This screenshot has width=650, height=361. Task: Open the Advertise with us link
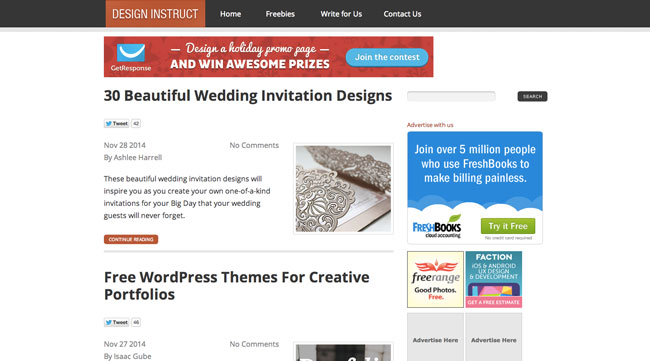click(430, 125)
